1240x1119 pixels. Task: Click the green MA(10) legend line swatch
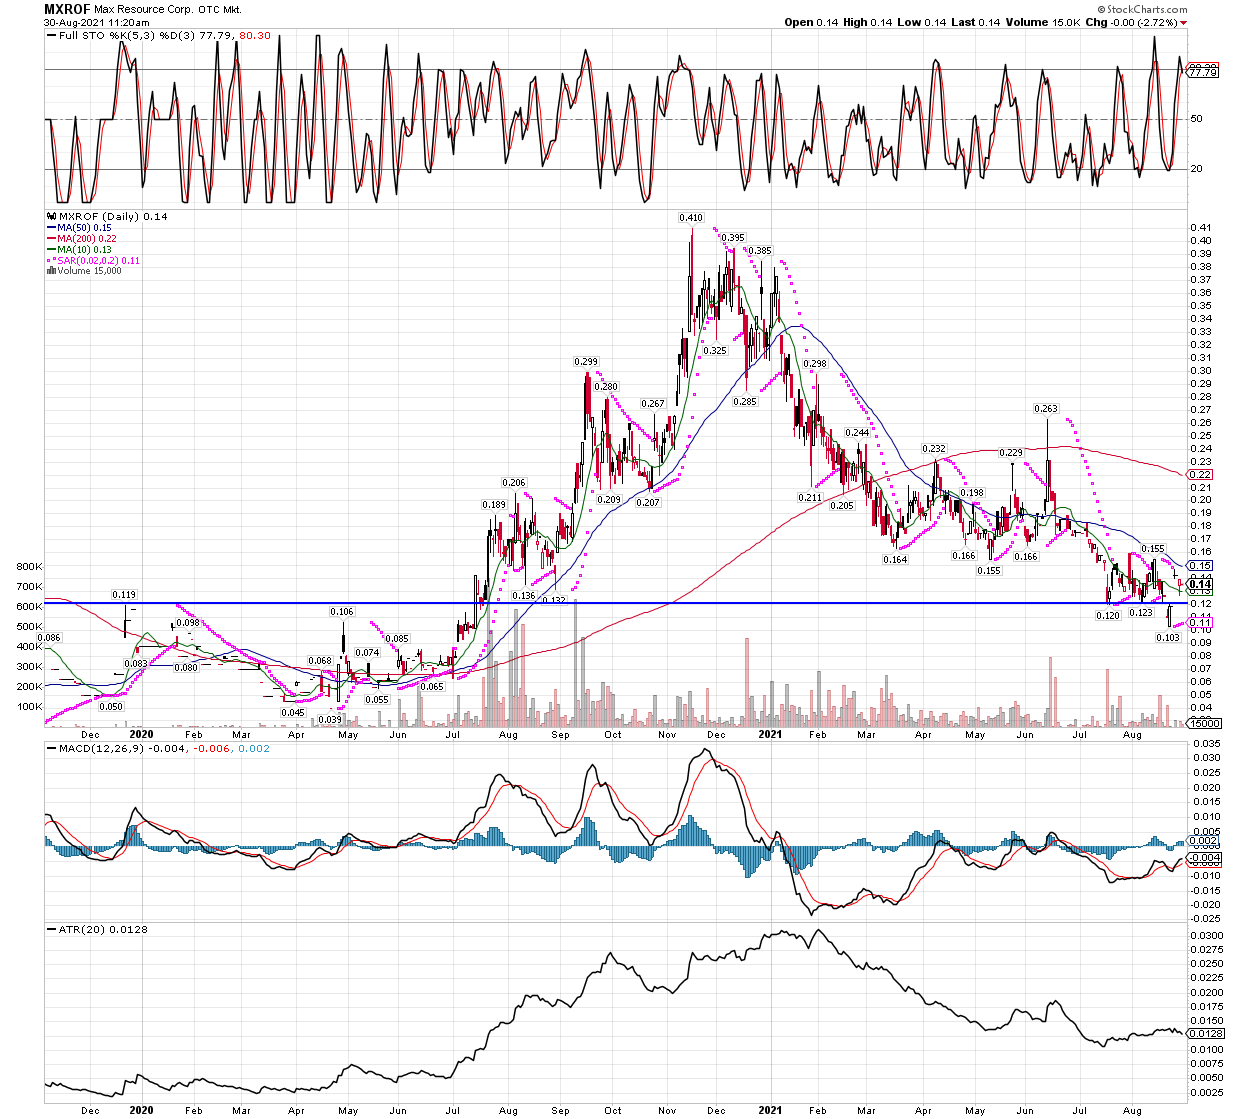(52, 250)
